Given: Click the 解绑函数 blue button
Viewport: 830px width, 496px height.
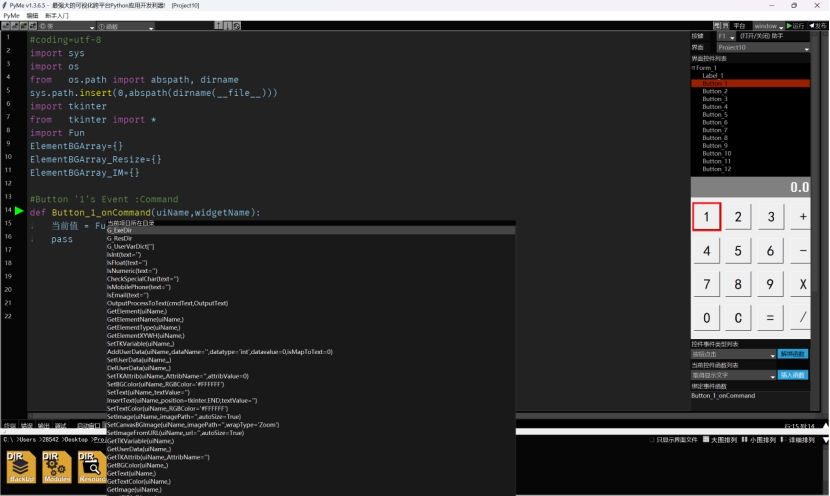Looking at the screenshot, I should (x=792, y=354).
